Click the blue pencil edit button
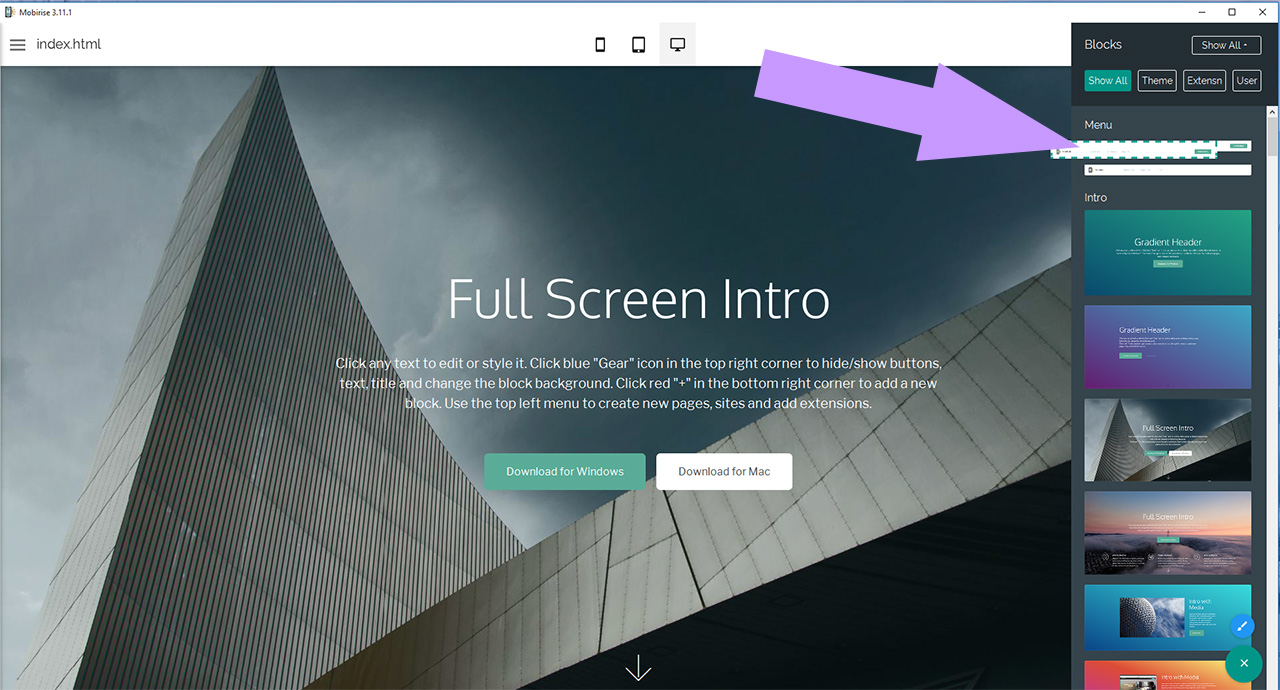This screenshot has width=1280, height=690. coord(1242,625)
